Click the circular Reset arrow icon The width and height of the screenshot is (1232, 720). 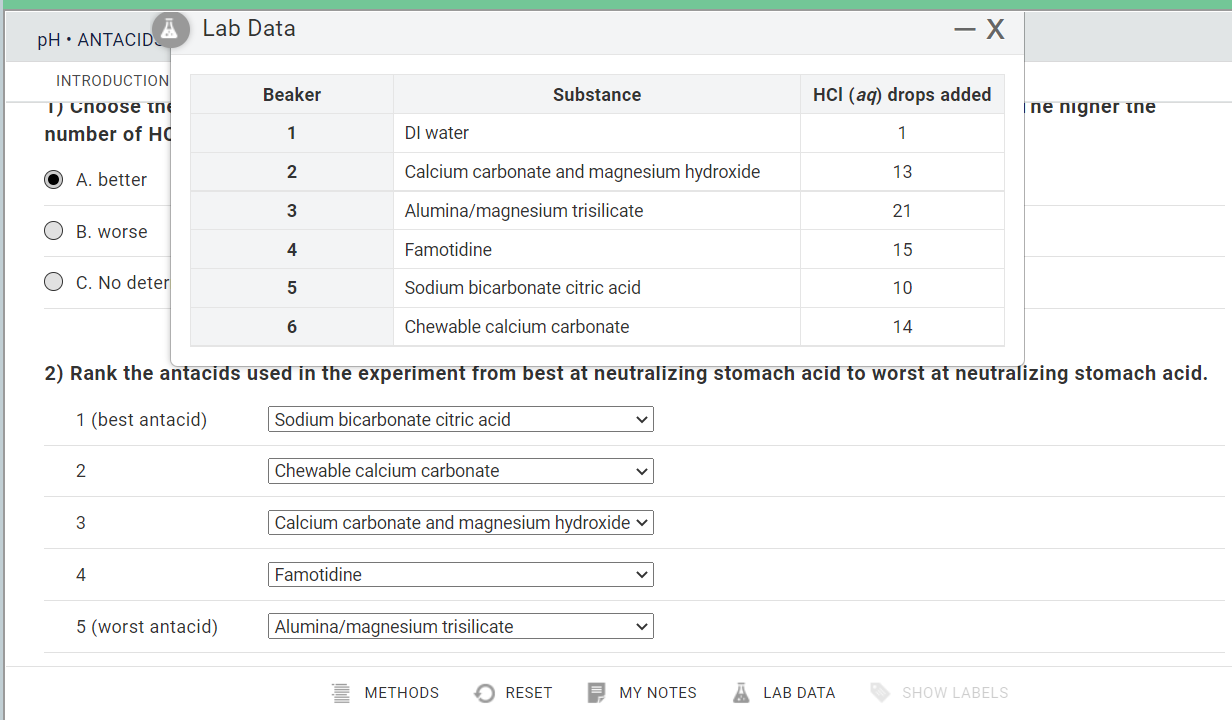point(484,692)
